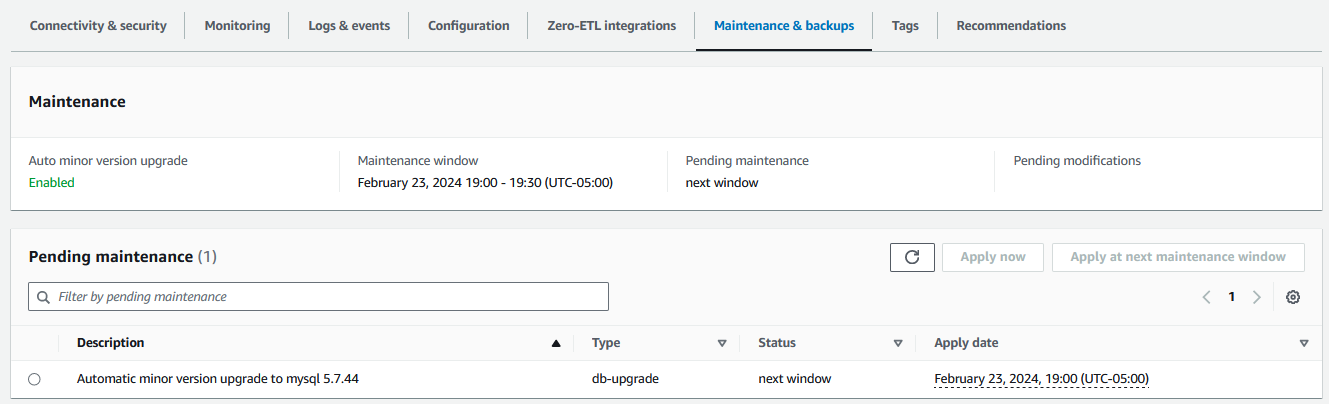Sort the Status column
Viewport: 1329px width, 404px height.
[x=898, y=343]
